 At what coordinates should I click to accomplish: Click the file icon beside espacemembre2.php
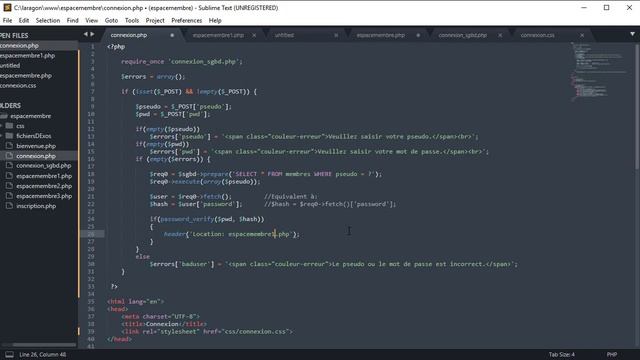pos(9,186)
